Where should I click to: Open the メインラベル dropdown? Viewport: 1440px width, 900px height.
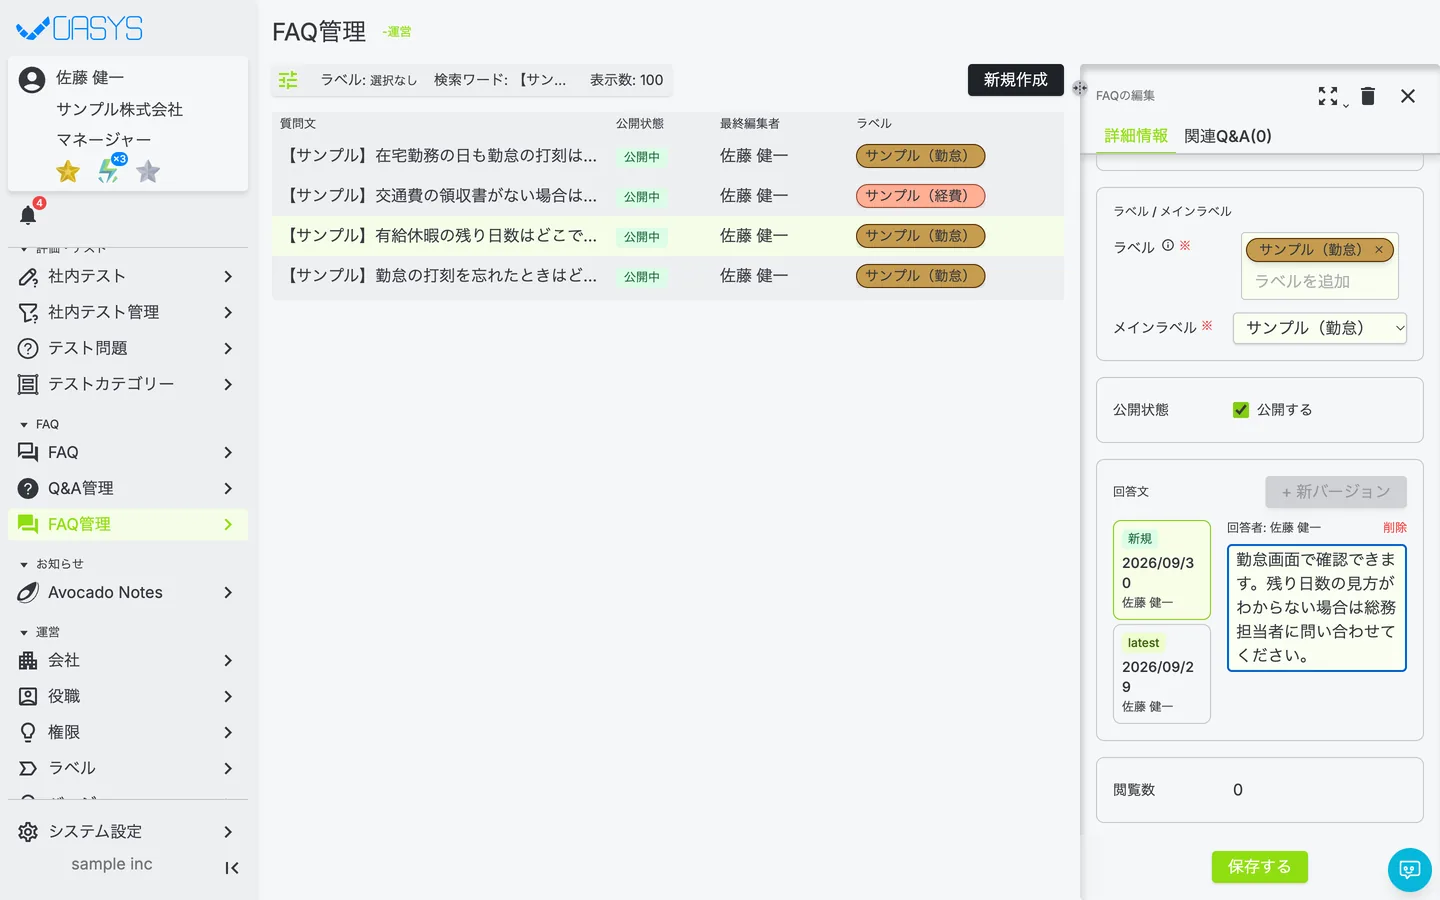coord(1320,328)
